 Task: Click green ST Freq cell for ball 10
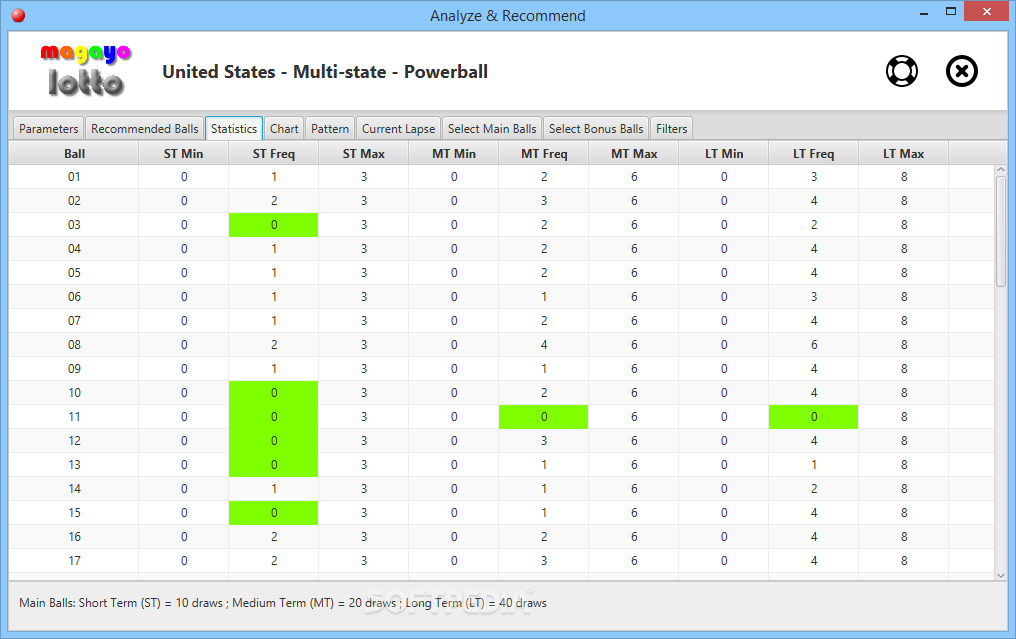tap(273, 393)
